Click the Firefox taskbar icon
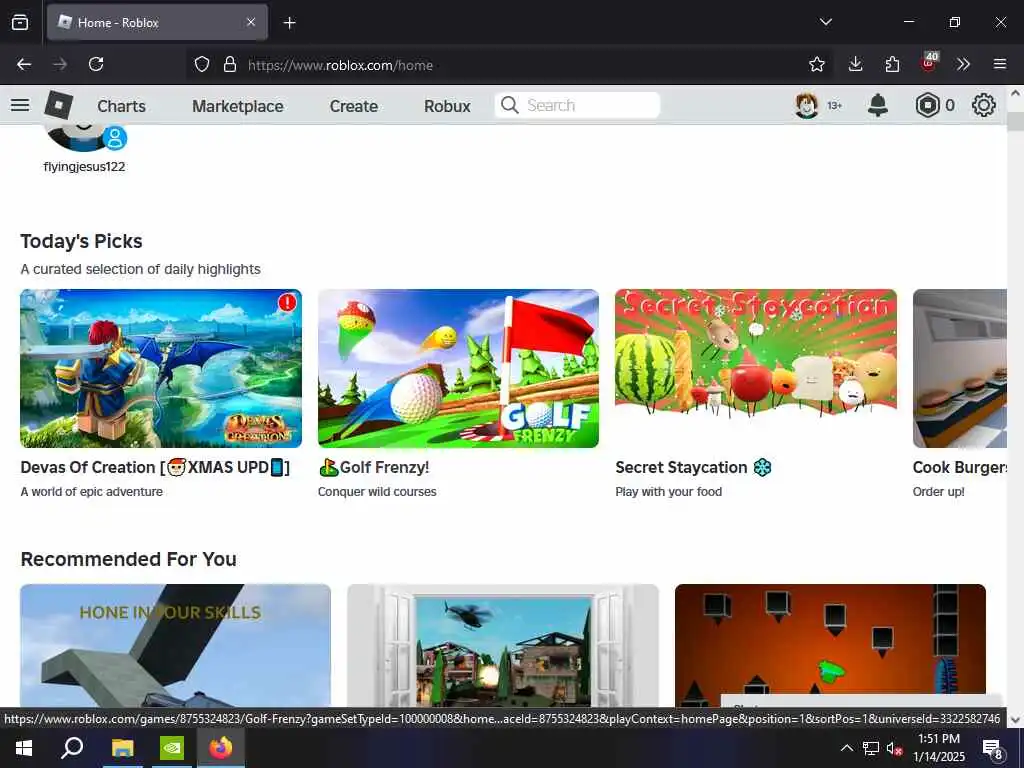Screen dimensions: 1024x768 tap(221, 748)
